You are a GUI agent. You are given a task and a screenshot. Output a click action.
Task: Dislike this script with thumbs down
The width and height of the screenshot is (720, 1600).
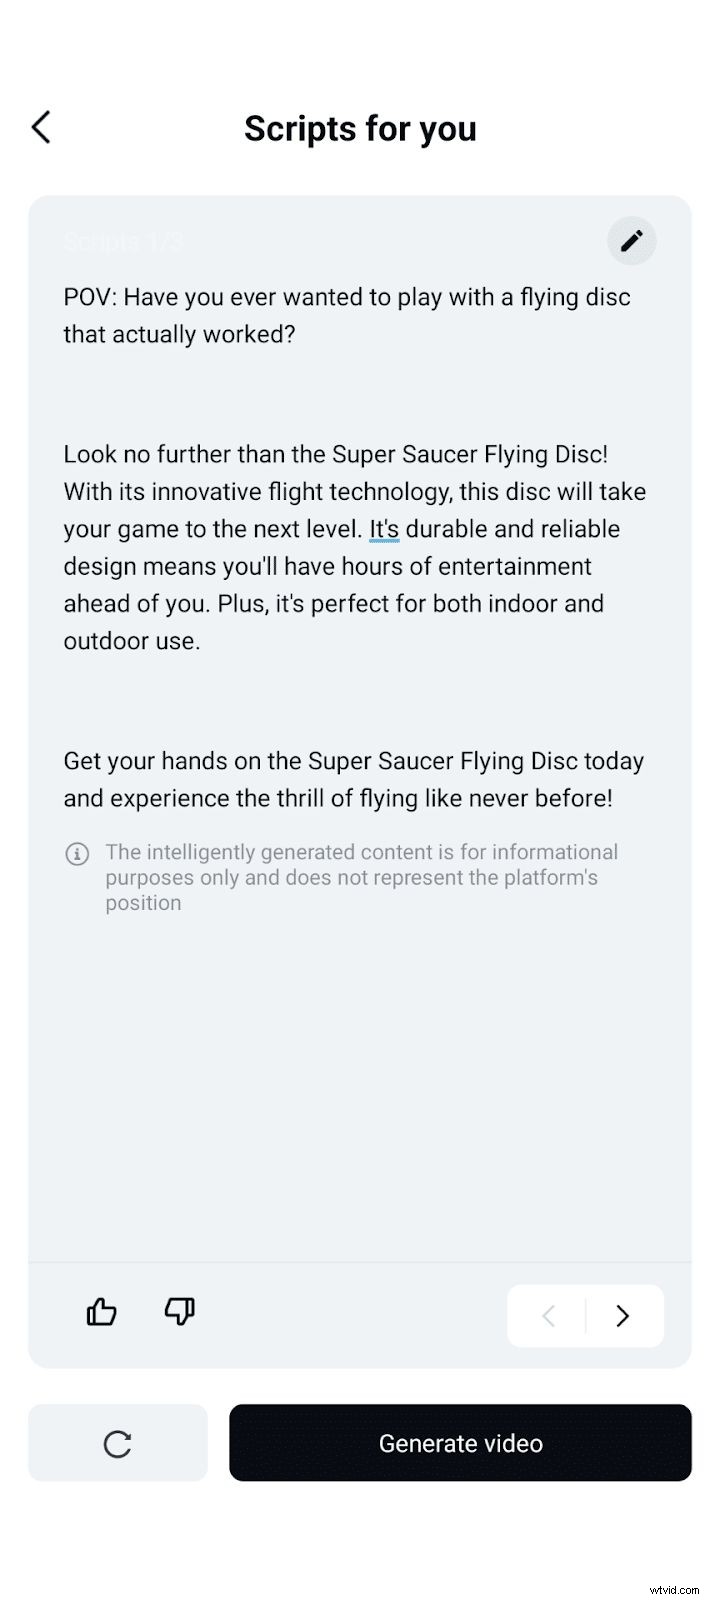coord(180,1311)
